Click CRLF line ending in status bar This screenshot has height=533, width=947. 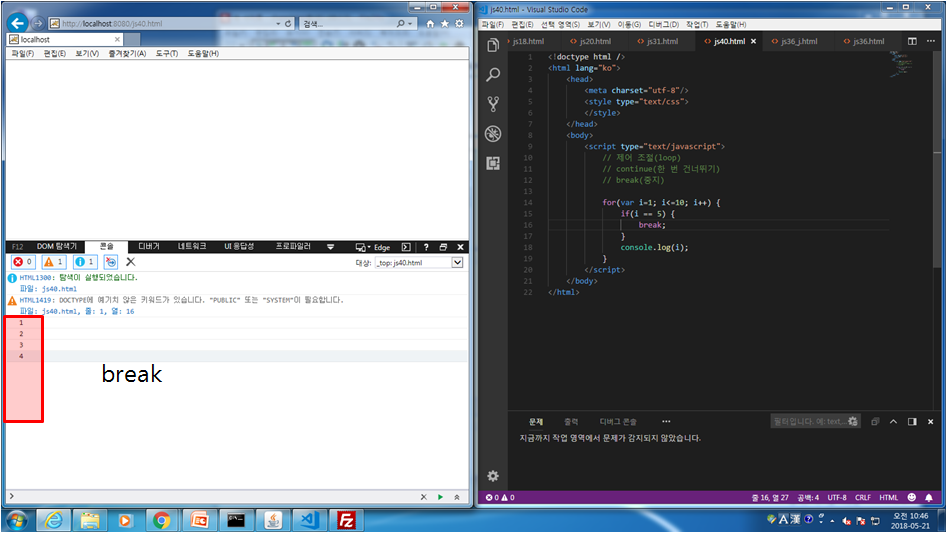click(x=862, y=497)
